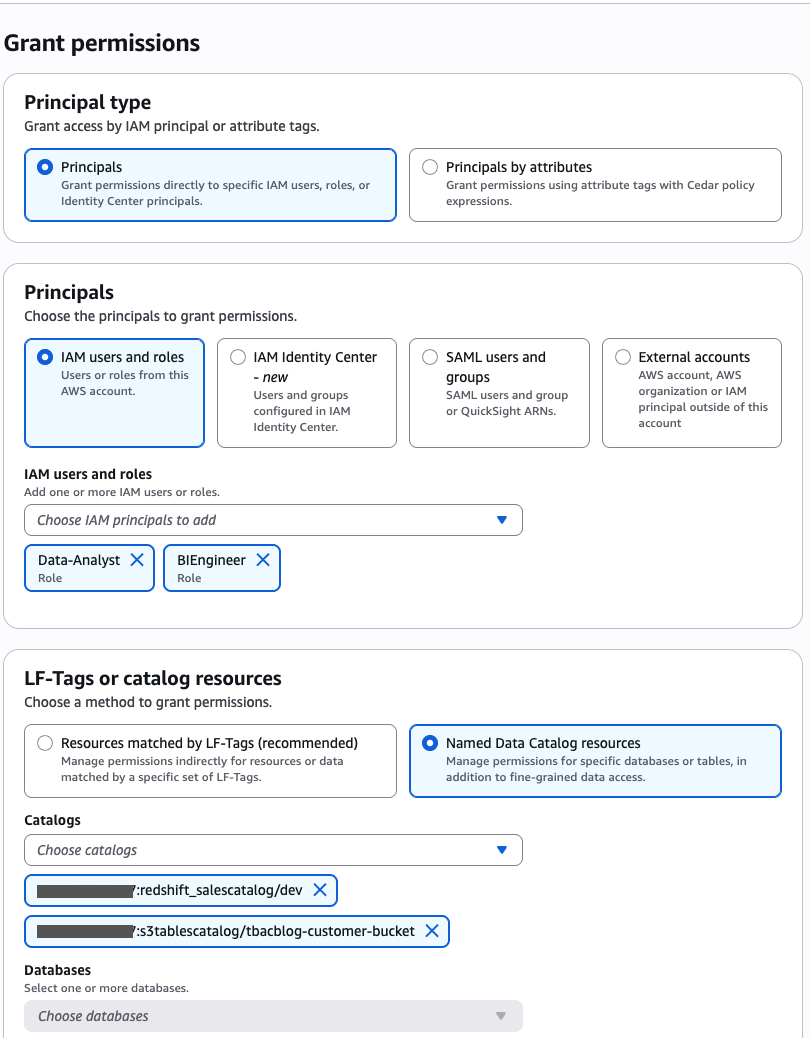
Task: Select Named Data Catalog resources option
Action: 430,743
